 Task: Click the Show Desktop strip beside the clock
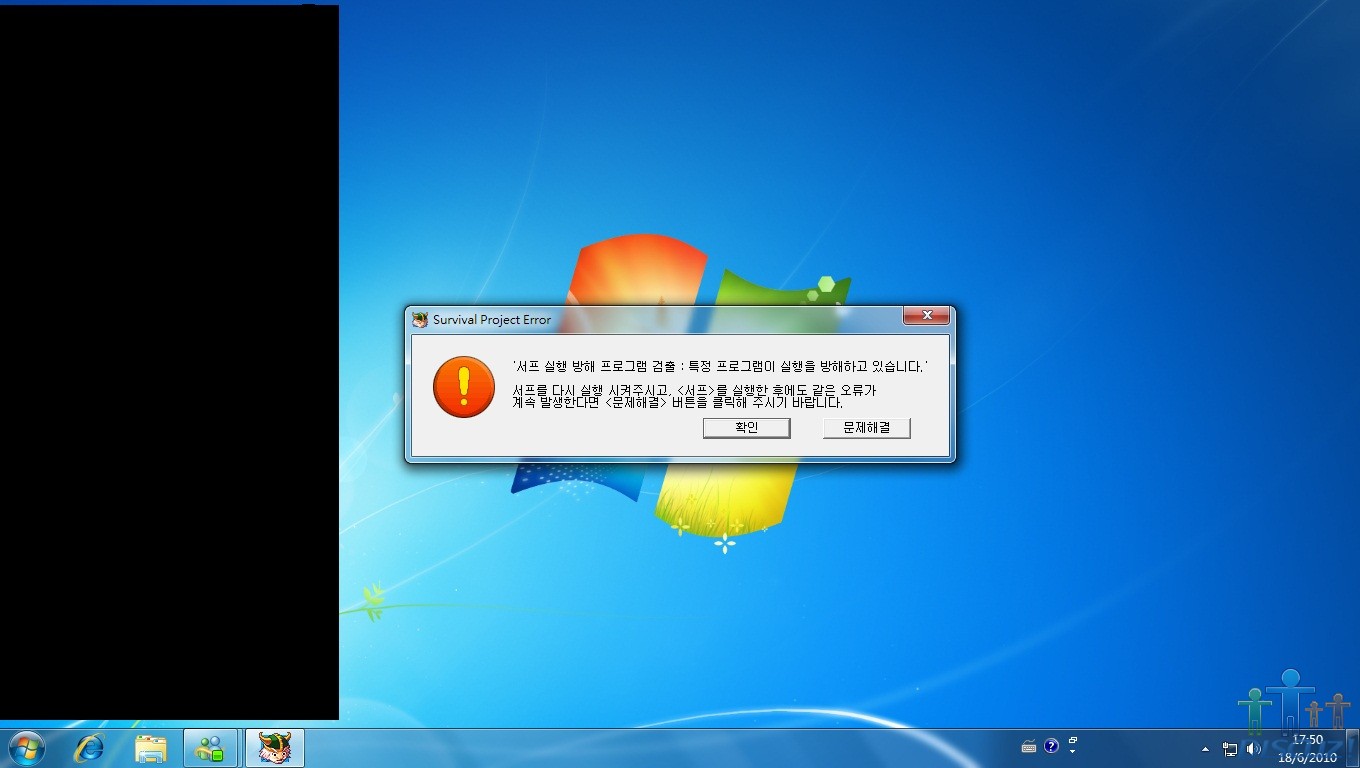(x=1352, y=748)
